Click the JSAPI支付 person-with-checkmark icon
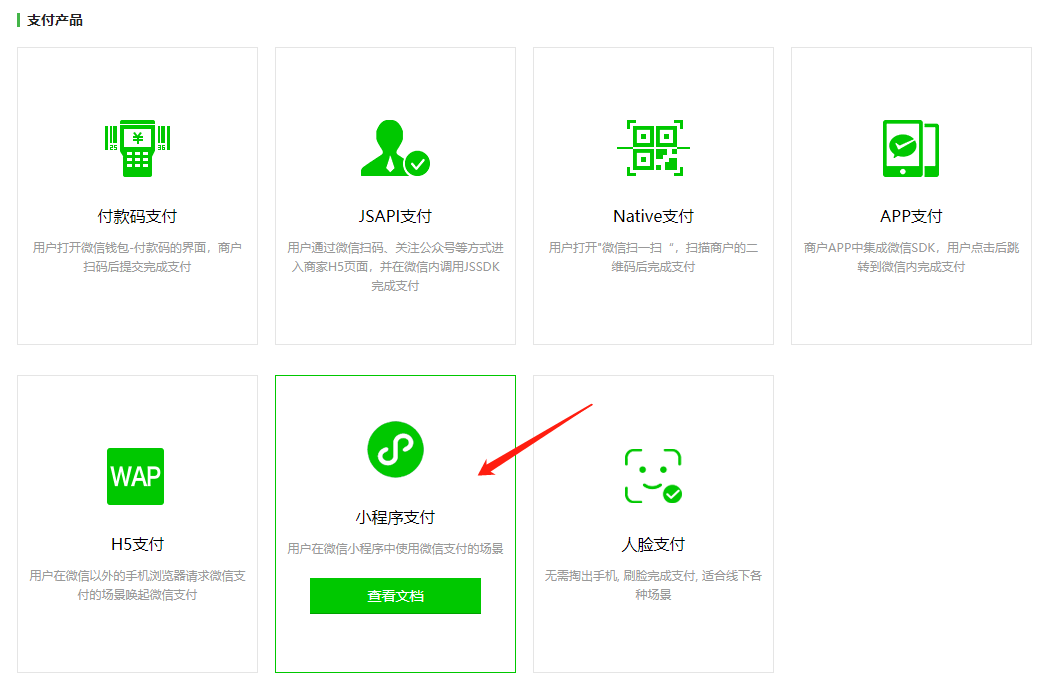The image size is (1047, 677). 395,148
